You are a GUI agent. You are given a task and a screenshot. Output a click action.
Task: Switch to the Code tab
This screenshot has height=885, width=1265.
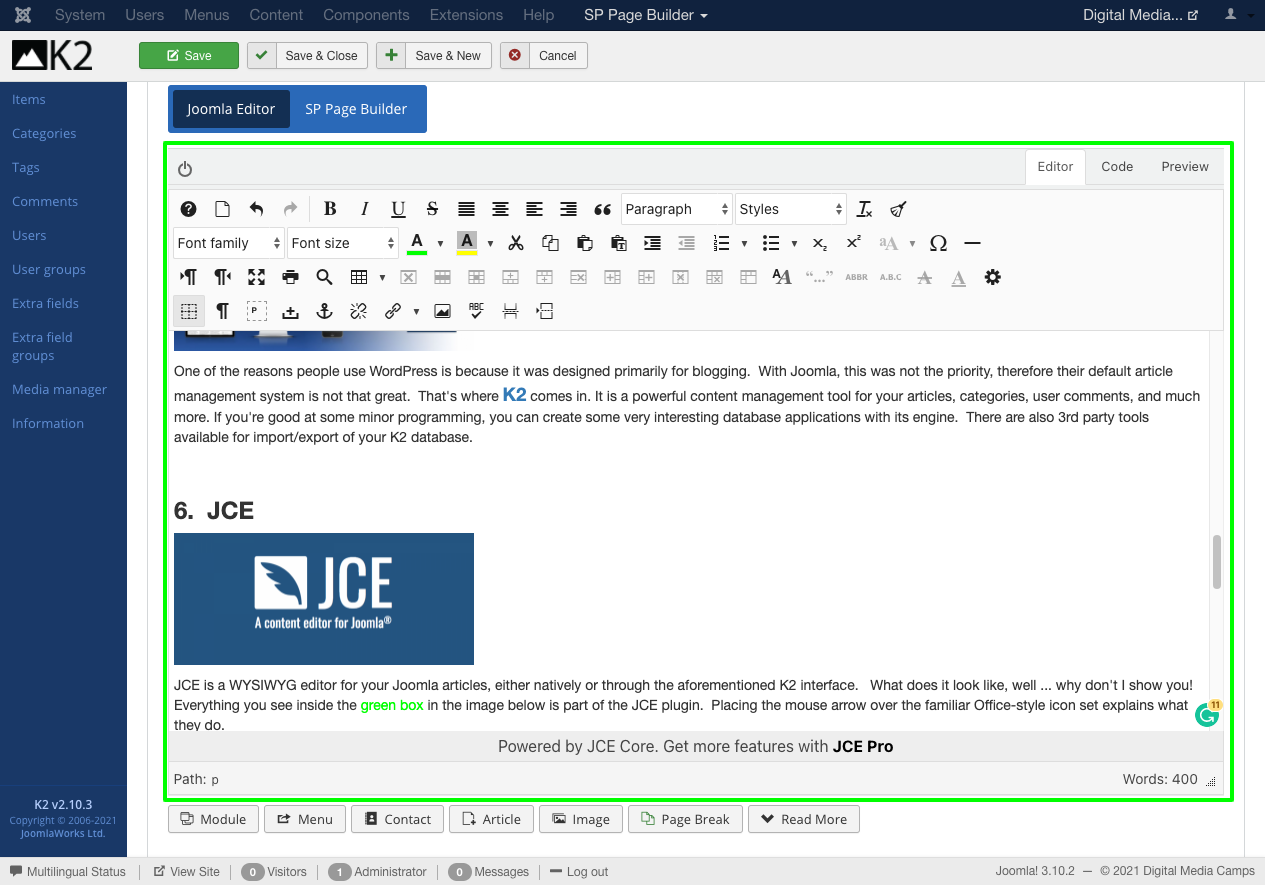(x=1117, y=167)
